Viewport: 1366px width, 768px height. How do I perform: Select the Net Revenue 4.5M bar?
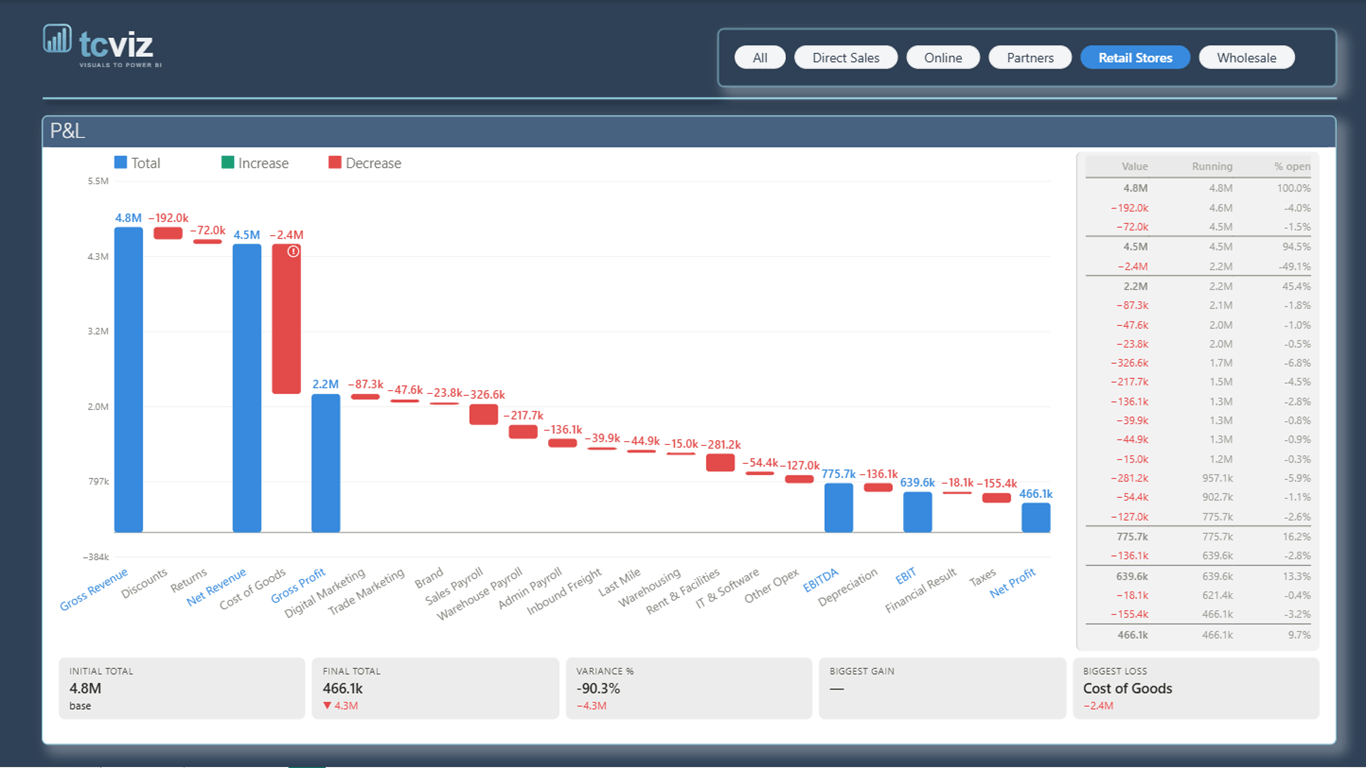tap(247, 388)
